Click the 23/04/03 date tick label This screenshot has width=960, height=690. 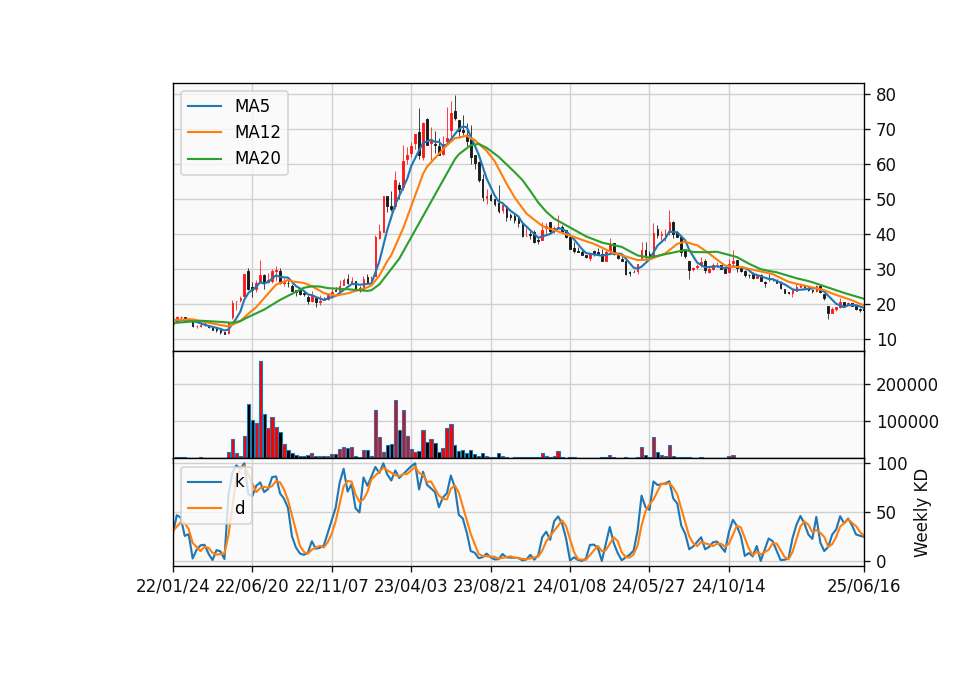(411, 586)
